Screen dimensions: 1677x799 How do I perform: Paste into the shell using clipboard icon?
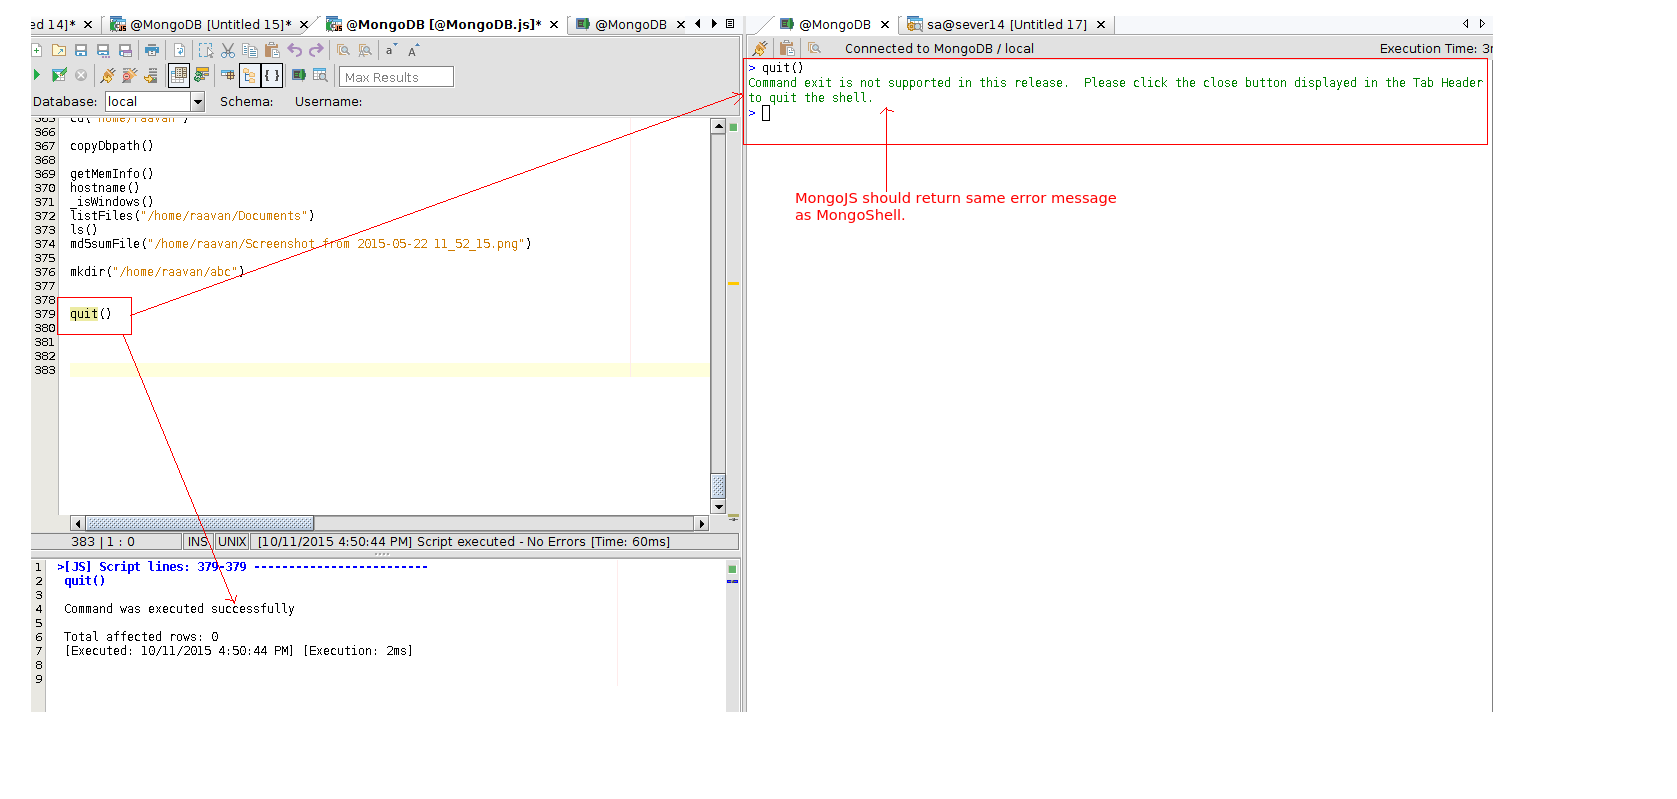click(x=787, y=48)
